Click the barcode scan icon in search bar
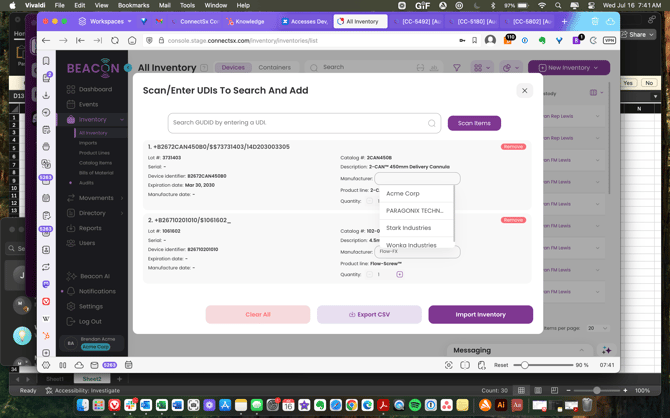Viewport: 670px width, 418px height. tap(420, 68)
